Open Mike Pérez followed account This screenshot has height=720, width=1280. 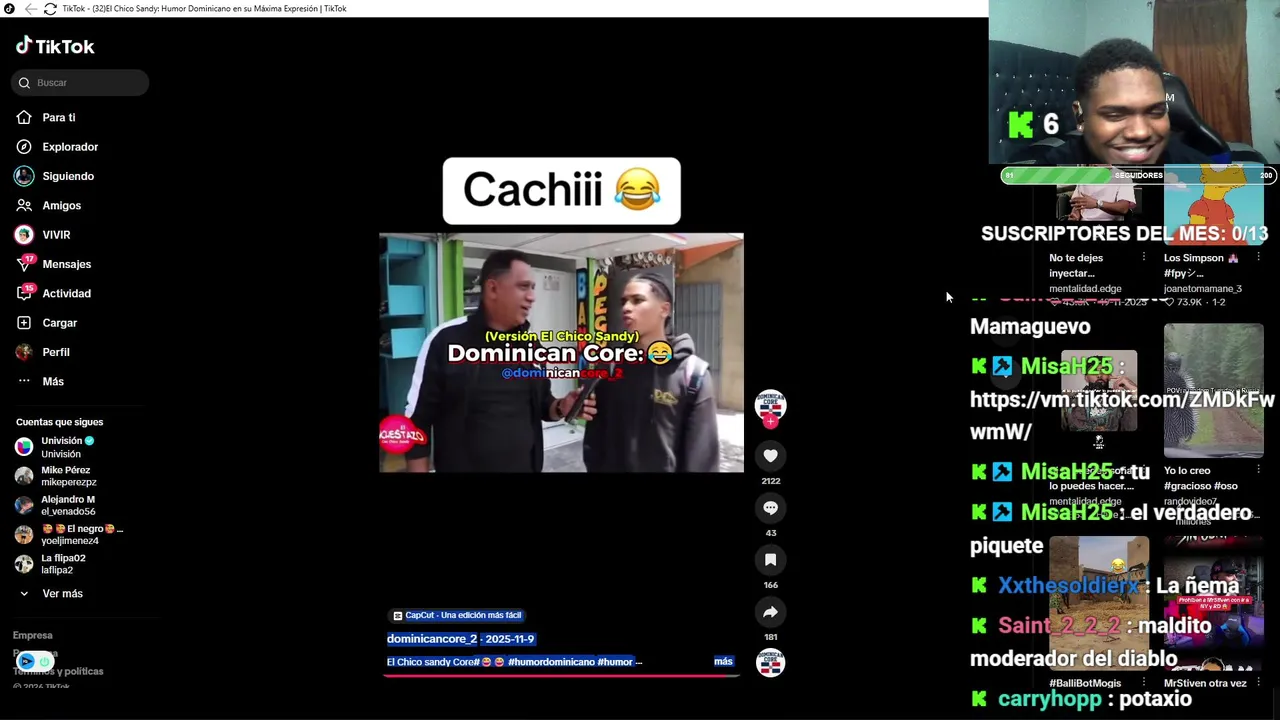tap(70, 476)
